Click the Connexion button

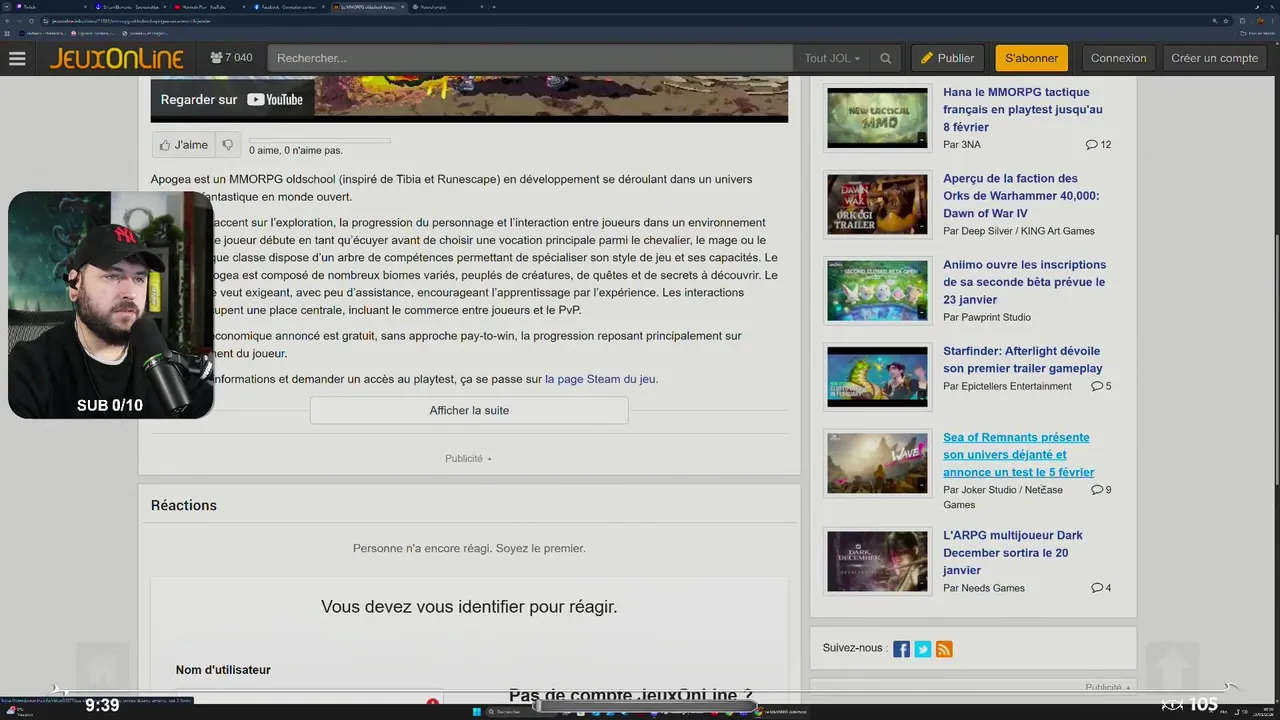(x=1118, y=58)
